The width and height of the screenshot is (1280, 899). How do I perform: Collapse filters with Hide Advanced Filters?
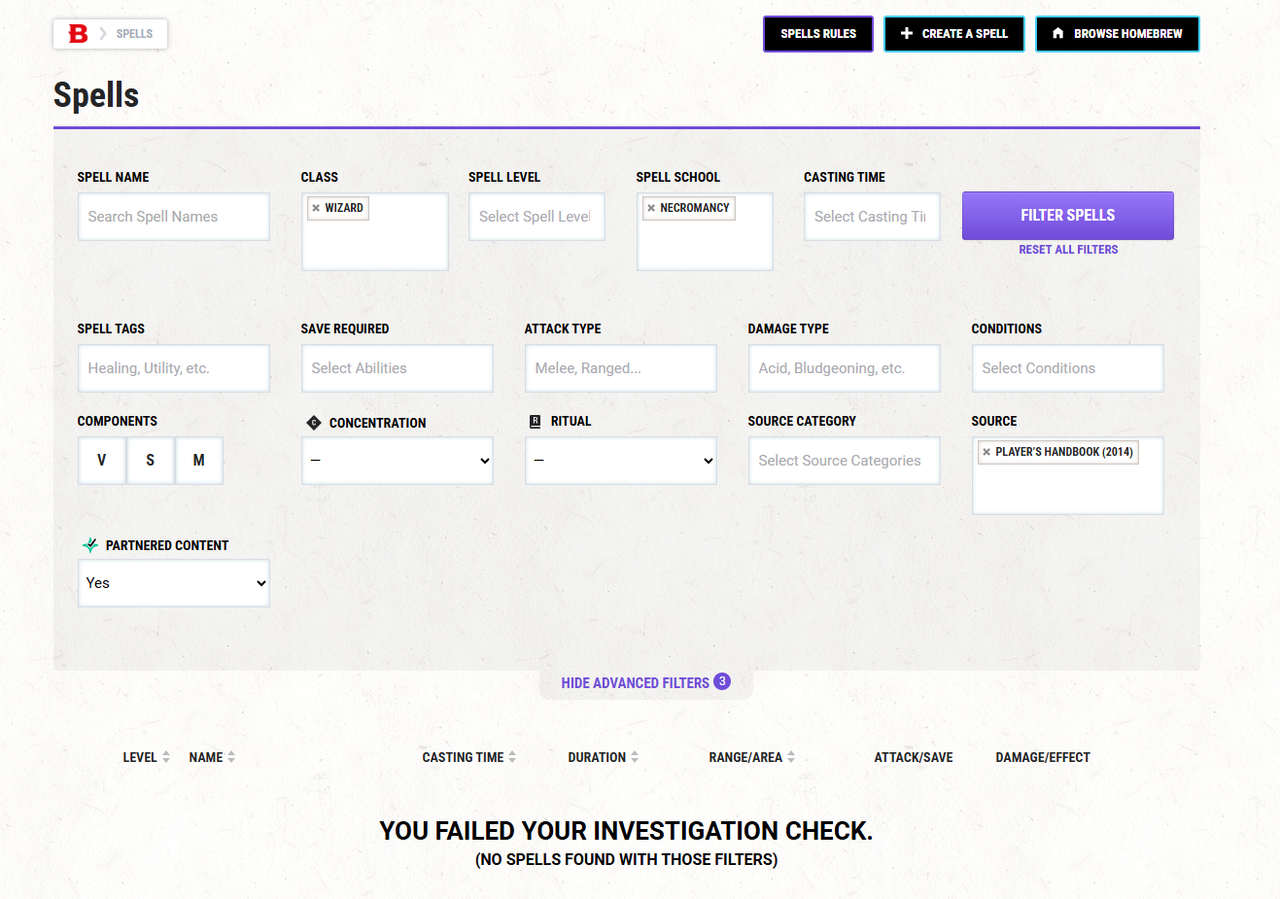[645, 683]
